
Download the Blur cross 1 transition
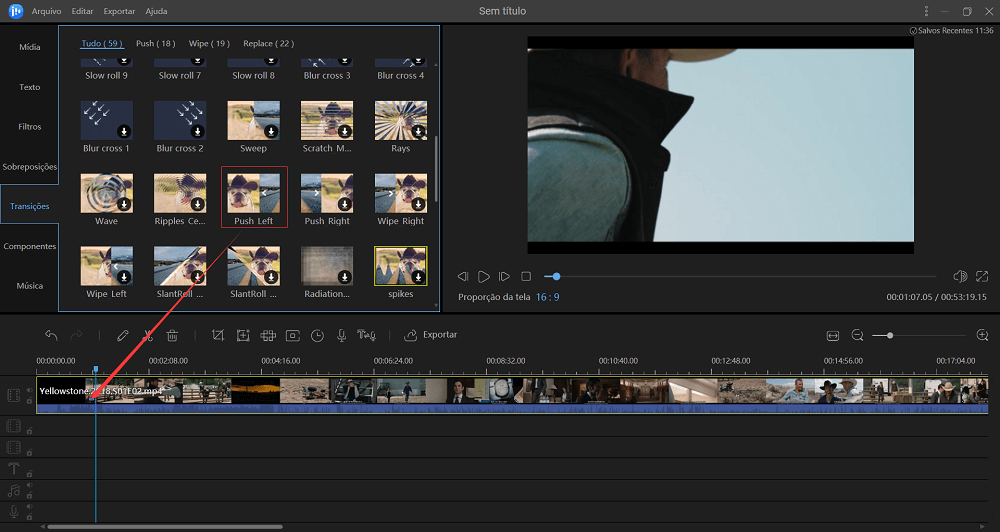(x=124, y=132)
